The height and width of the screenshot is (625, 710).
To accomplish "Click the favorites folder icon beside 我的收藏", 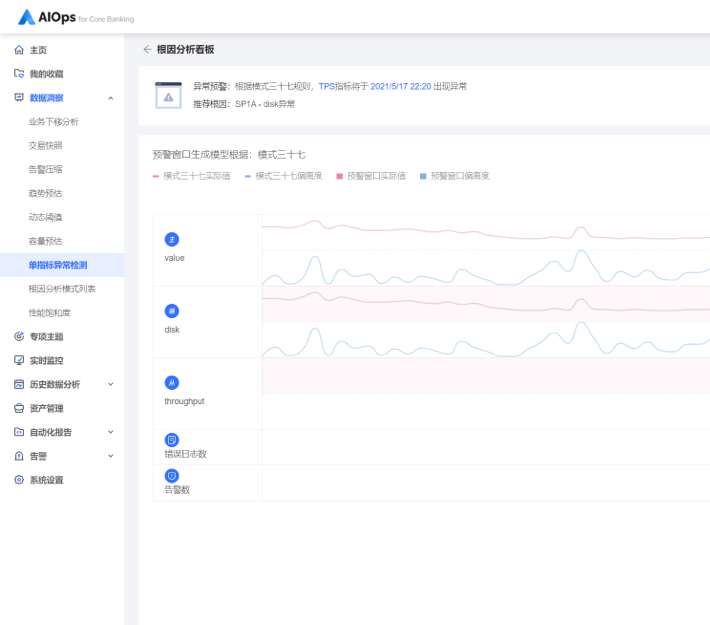I will [x=19, y=73].
